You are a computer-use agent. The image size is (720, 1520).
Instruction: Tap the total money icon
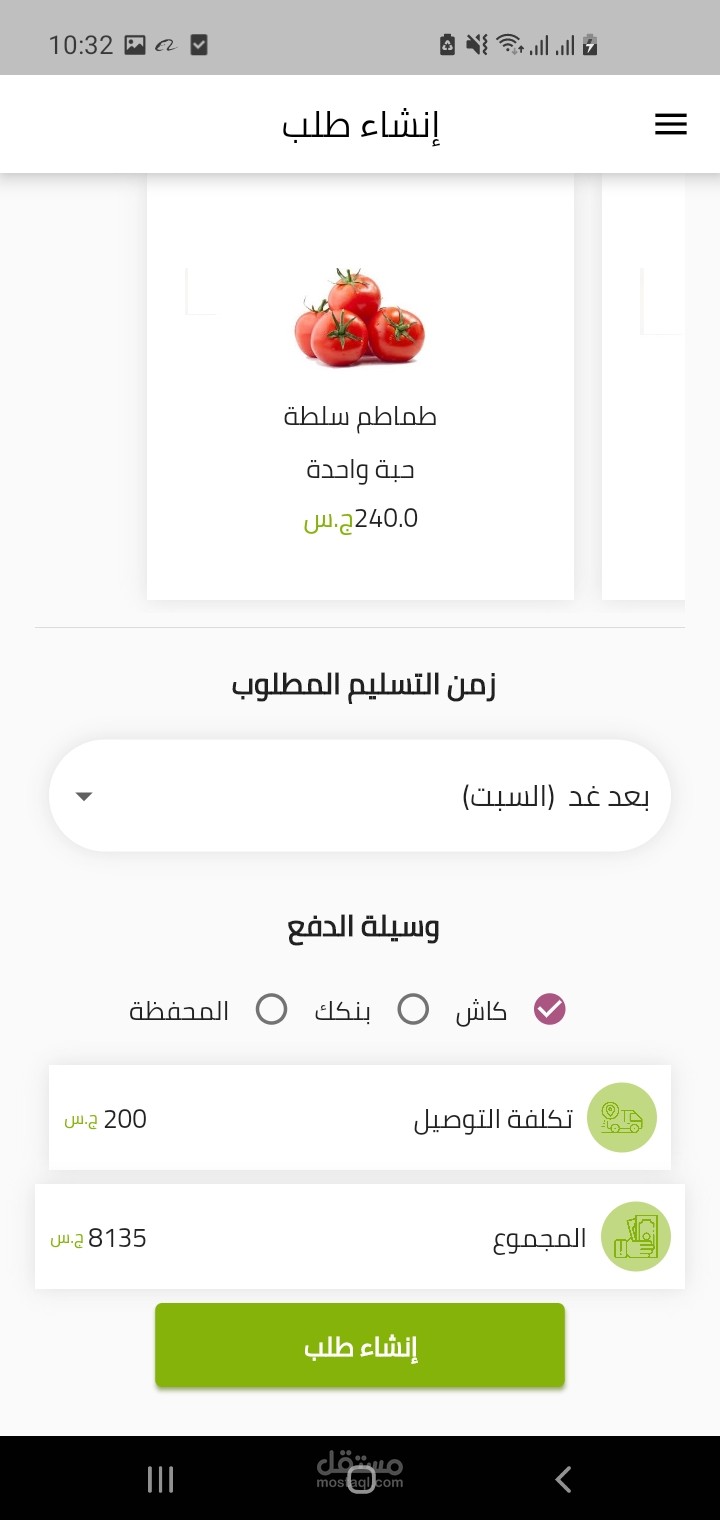point(636,1237)
